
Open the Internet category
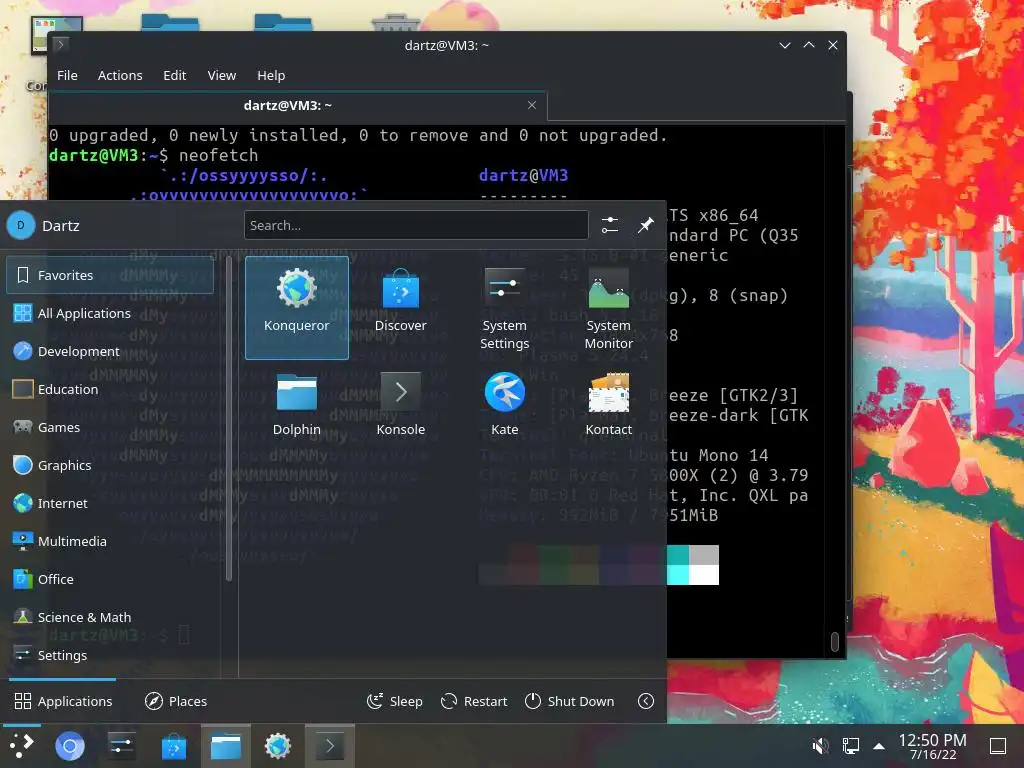[110, 503]
